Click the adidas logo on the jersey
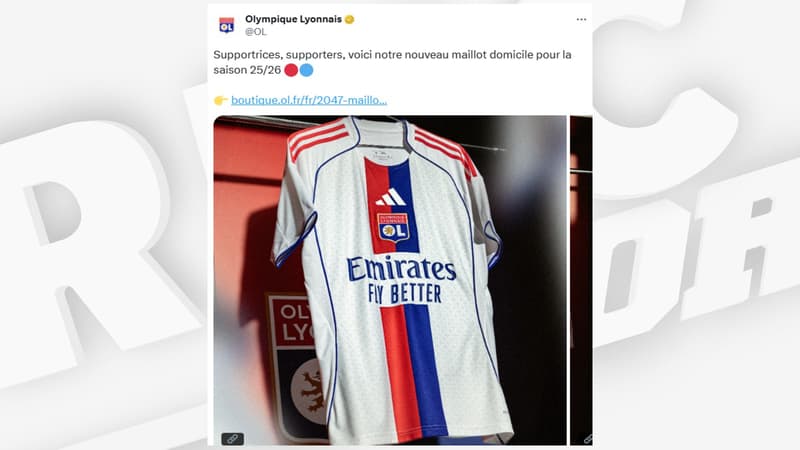 (x=391, y=197)
